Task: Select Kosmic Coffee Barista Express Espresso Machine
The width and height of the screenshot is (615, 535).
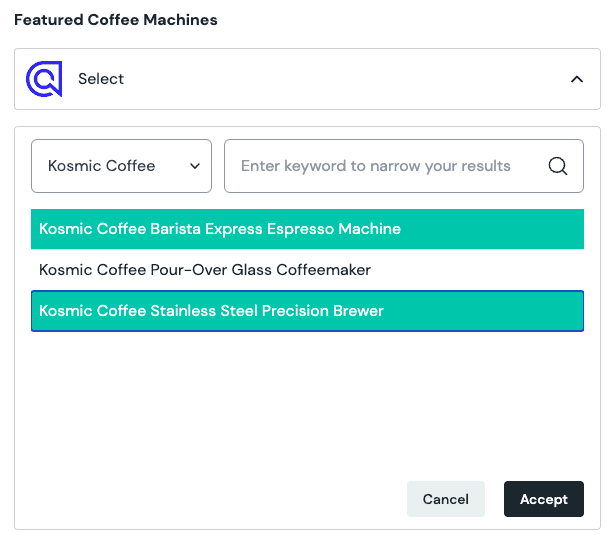Action: pyautogui.click(x=308, y=229)
